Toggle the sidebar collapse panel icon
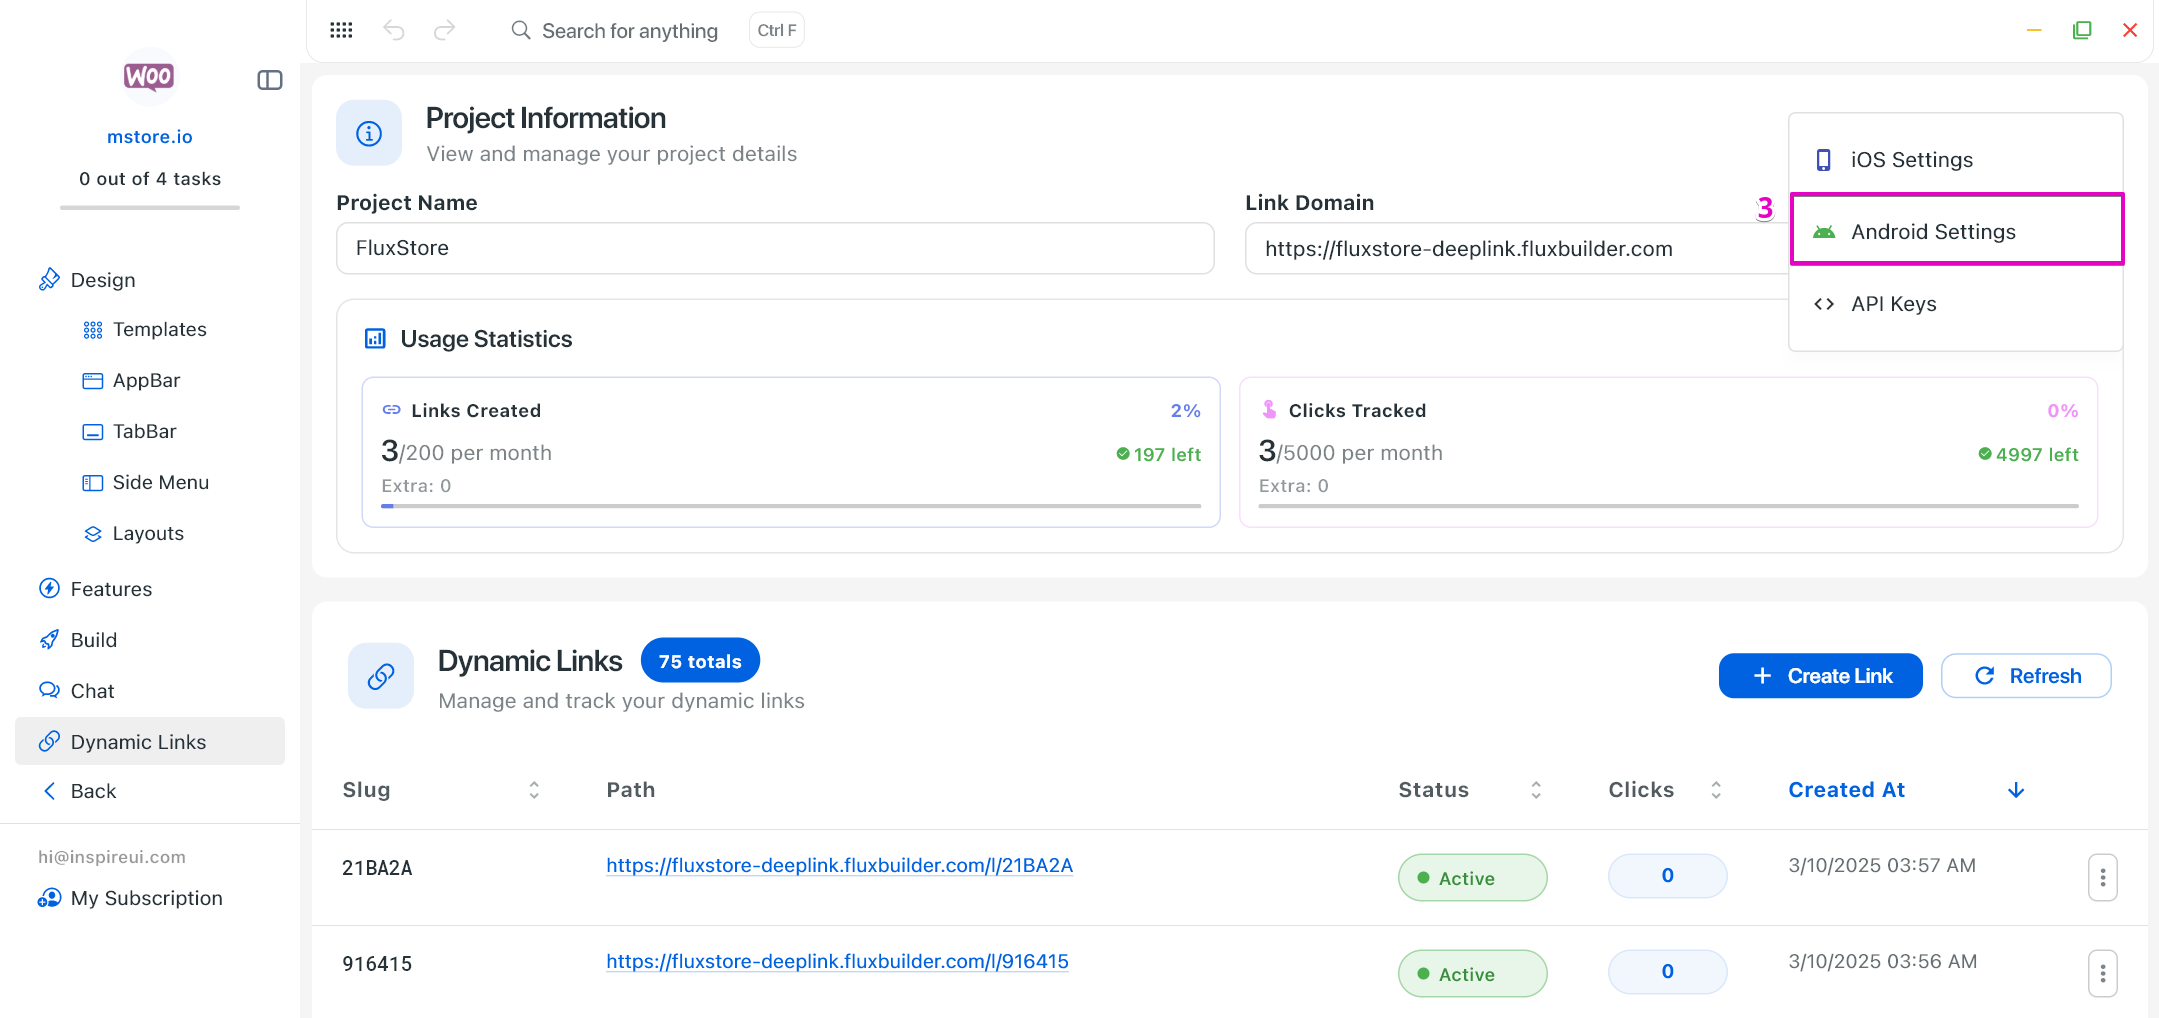The height and width of the screenshot is (1018, 2159). pos(270,80)
